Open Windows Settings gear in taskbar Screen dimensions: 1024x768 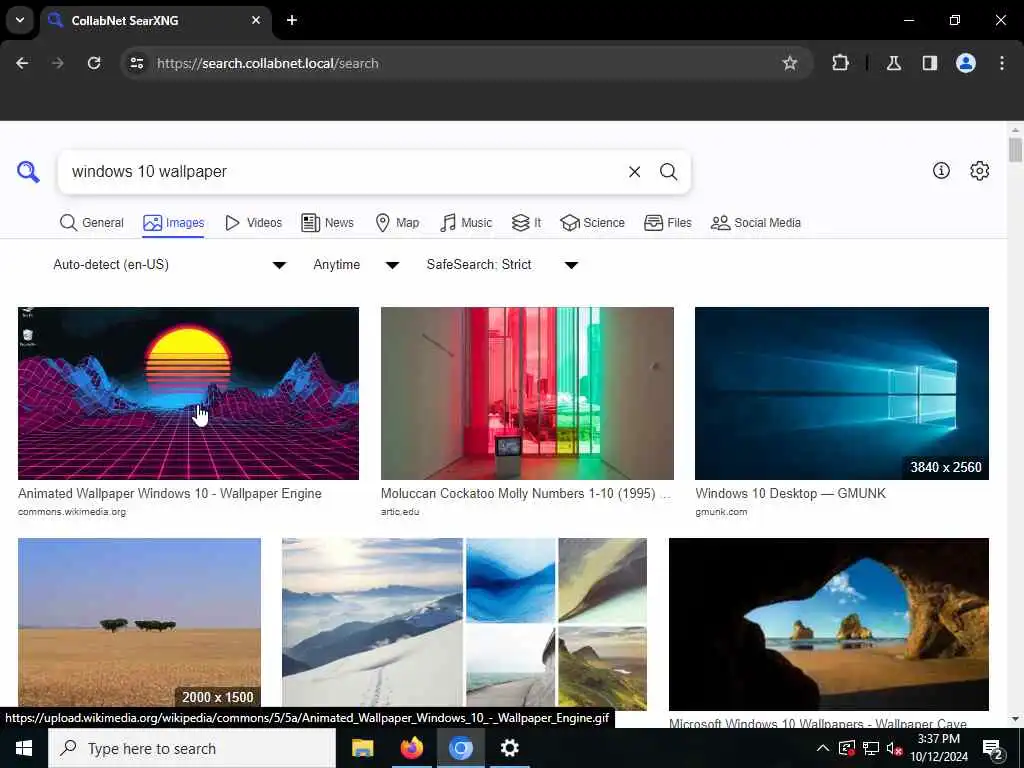pos(509,748)
